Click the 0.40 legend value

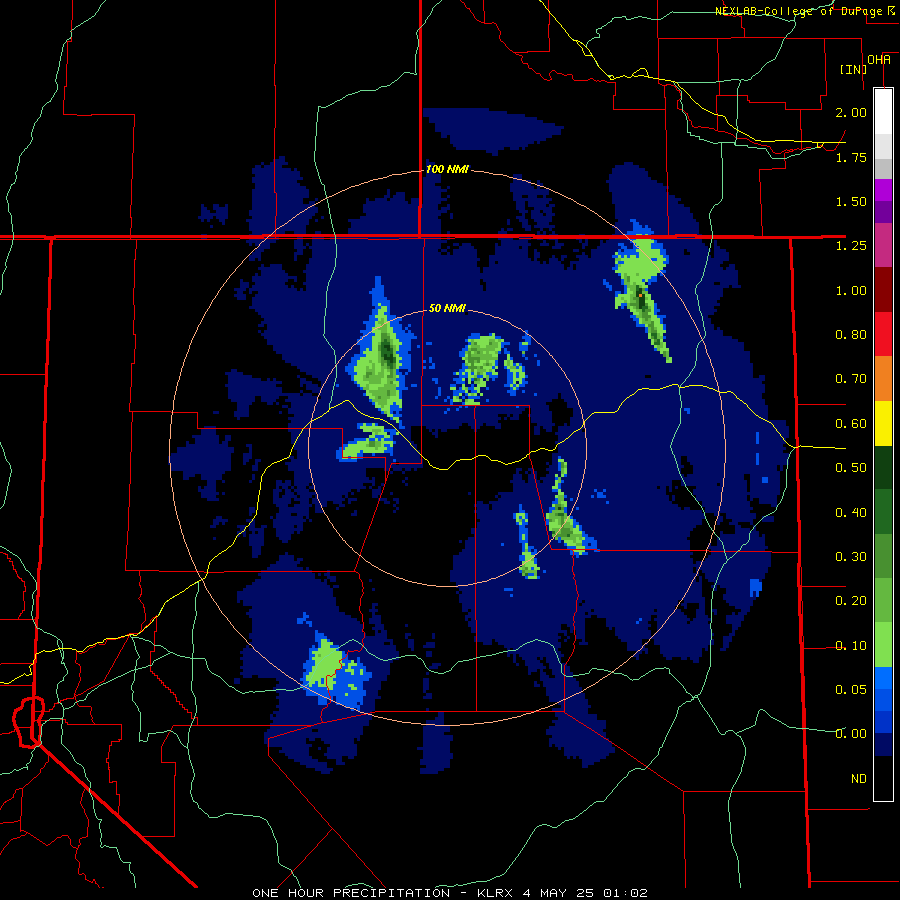[851, 513]
